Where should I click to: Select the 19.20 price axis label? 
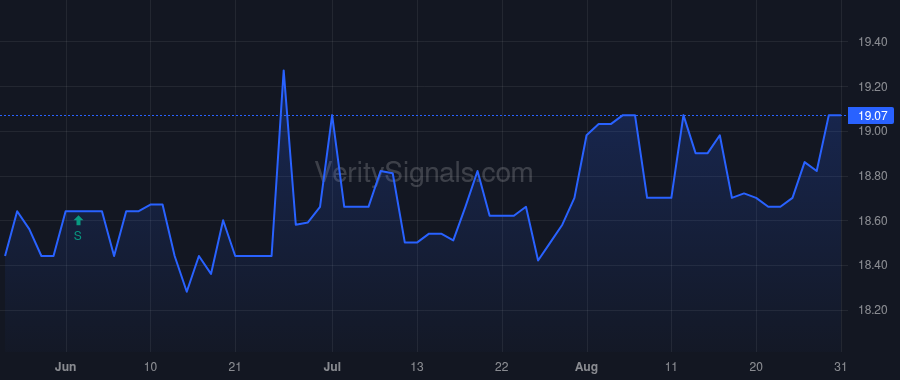(x=872, y=87)
